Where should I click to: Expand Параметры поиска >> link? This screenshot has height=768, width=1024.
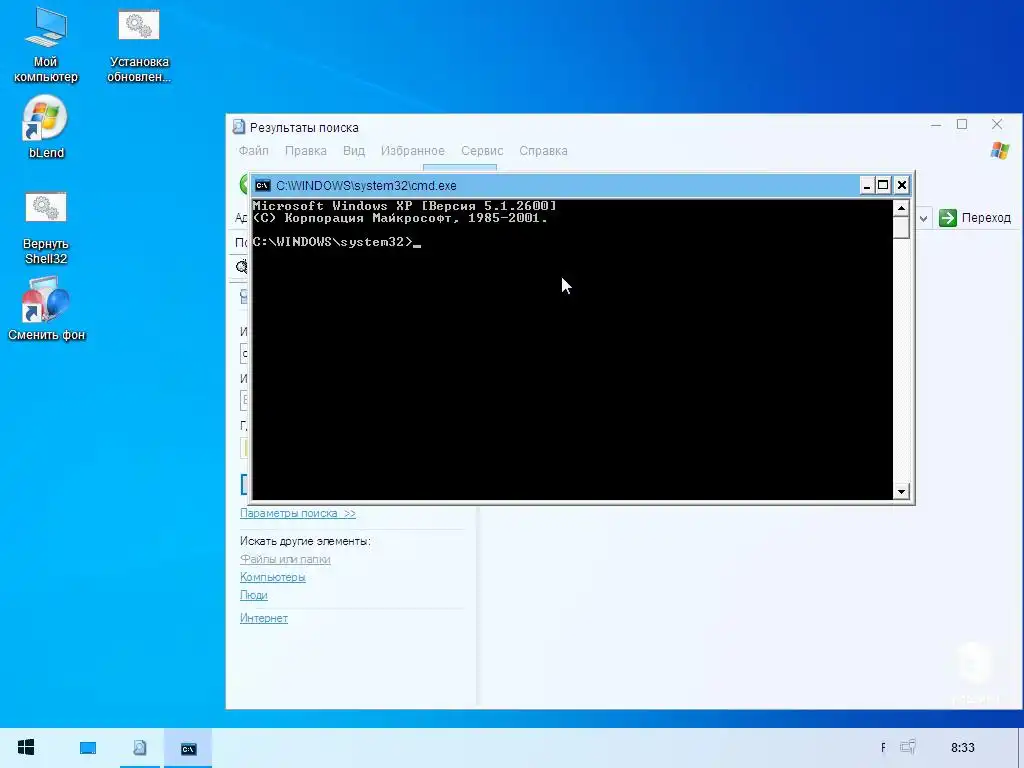point(298,513)
